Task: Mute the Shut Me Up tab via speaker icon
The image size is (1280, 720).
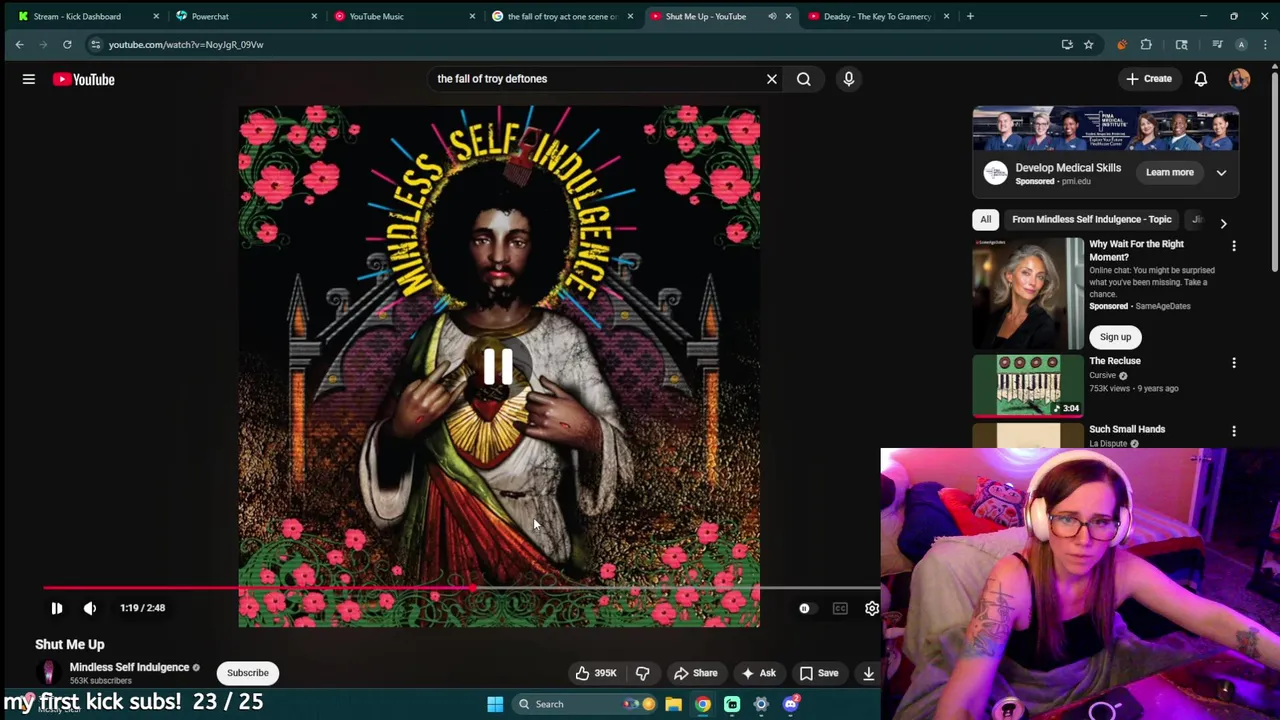Action: pyautogui.click(x=772, y=16)
